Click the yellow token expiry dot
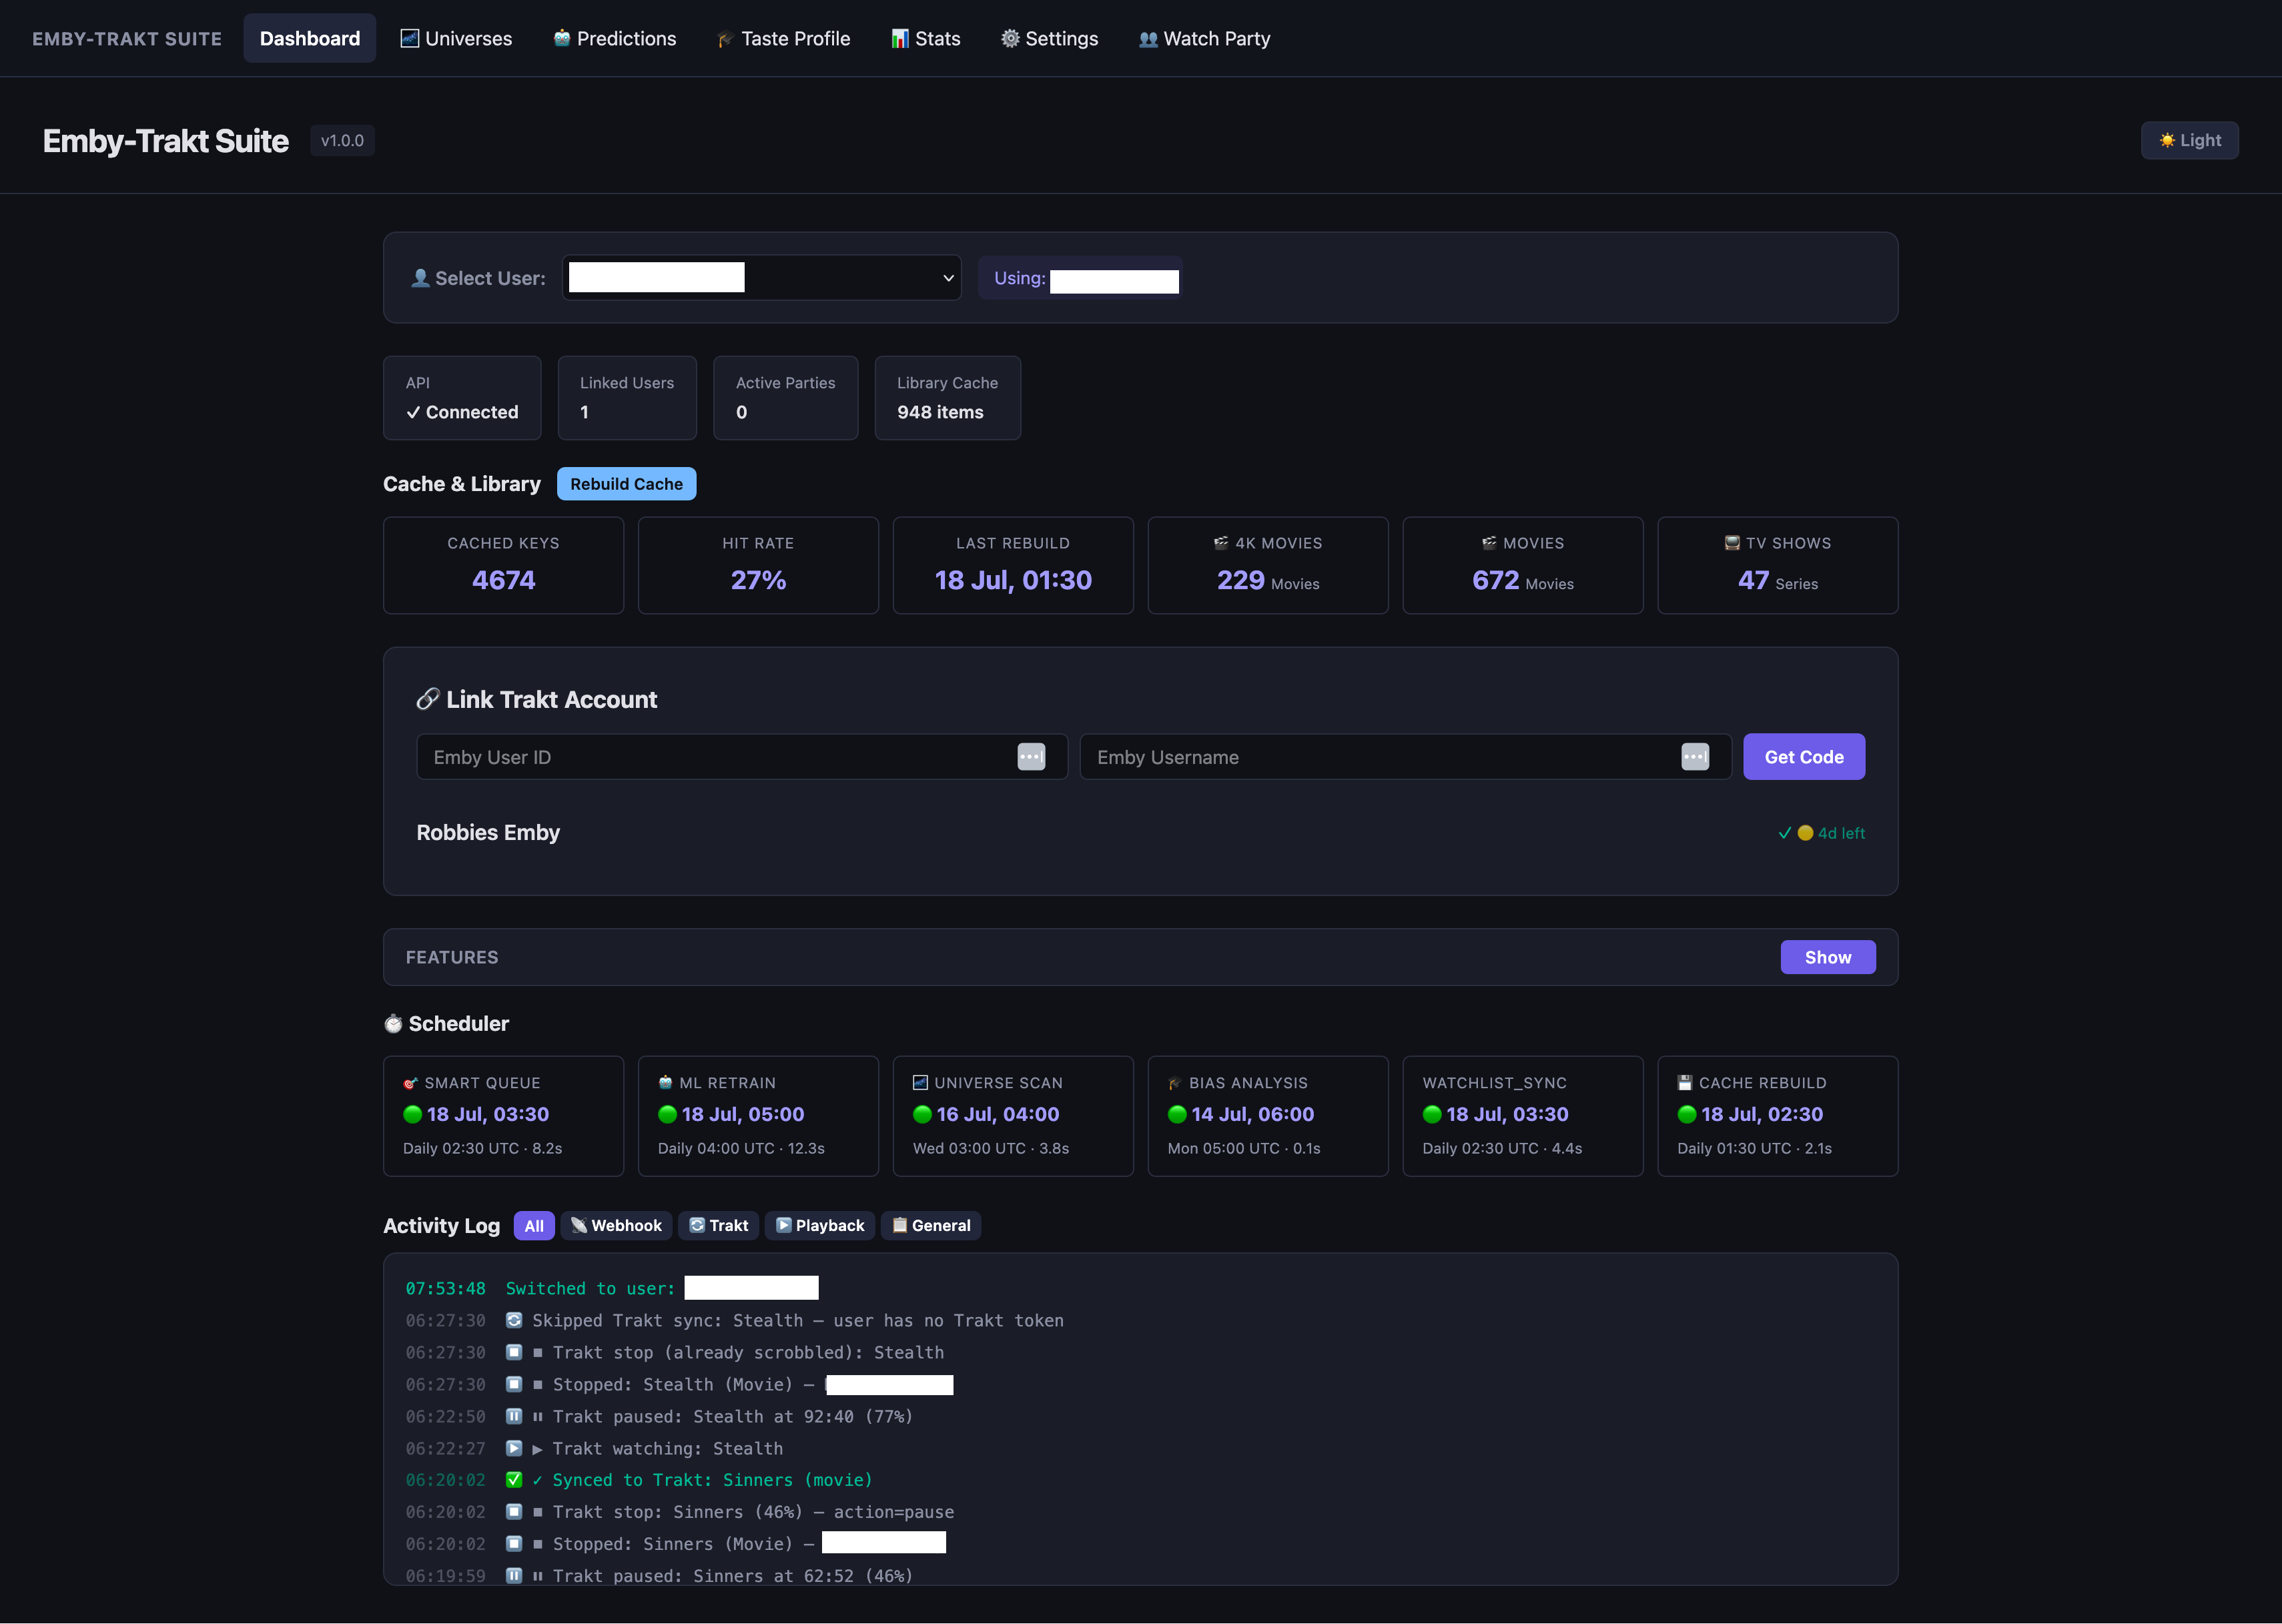2282x1624 pixels. tap(1805, 833)
